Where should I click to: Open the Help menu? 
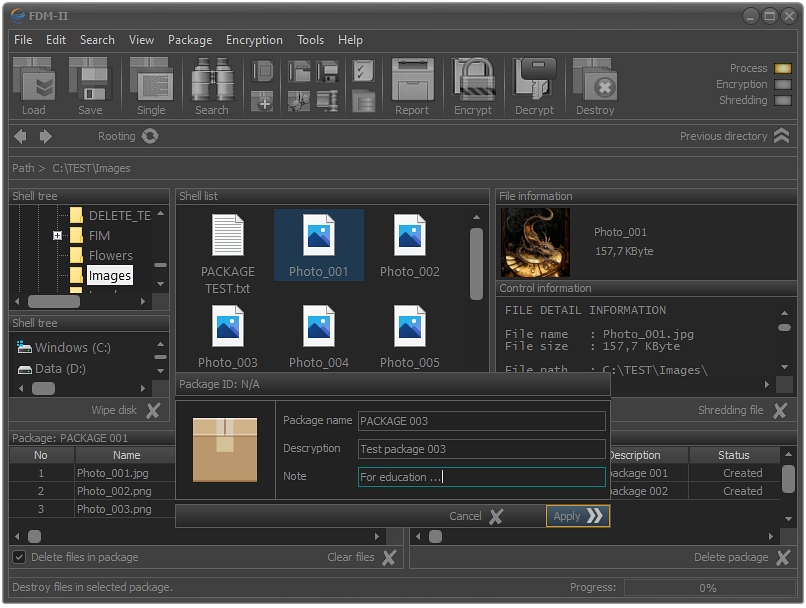point(351,40)
